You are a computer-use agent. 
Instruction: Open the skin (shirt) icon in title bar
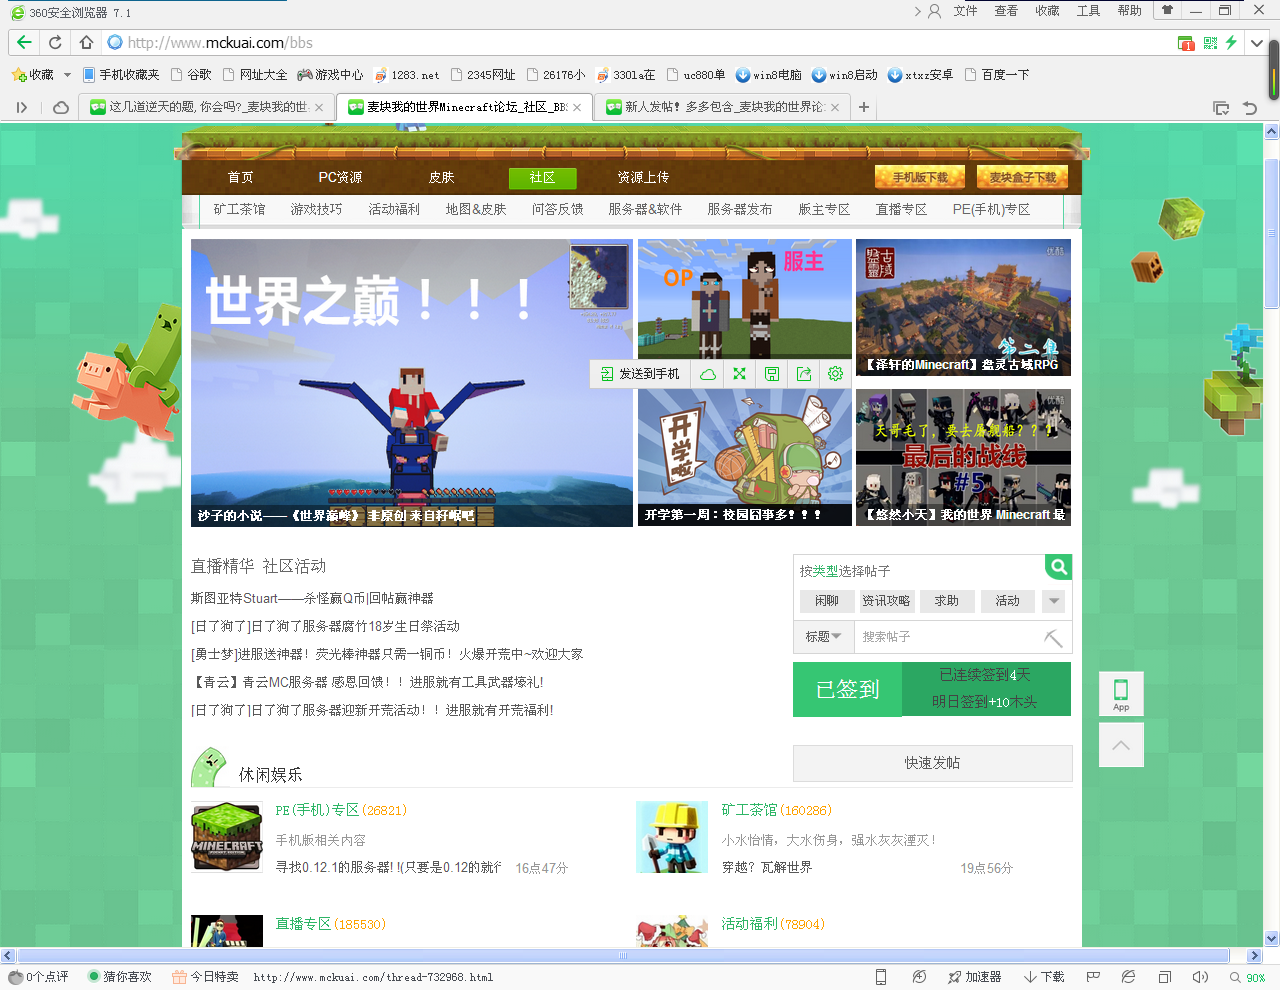coord(1167,10)
